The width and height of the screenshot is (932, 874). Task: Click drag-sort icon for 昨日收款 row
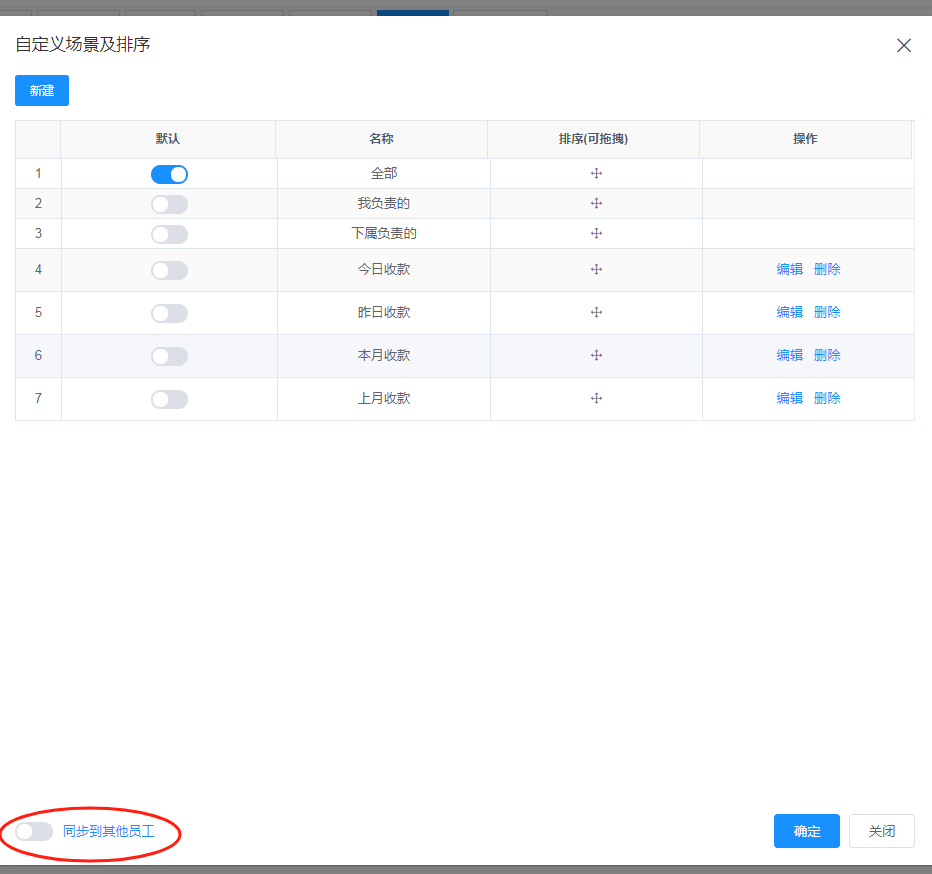pos(596,313)
